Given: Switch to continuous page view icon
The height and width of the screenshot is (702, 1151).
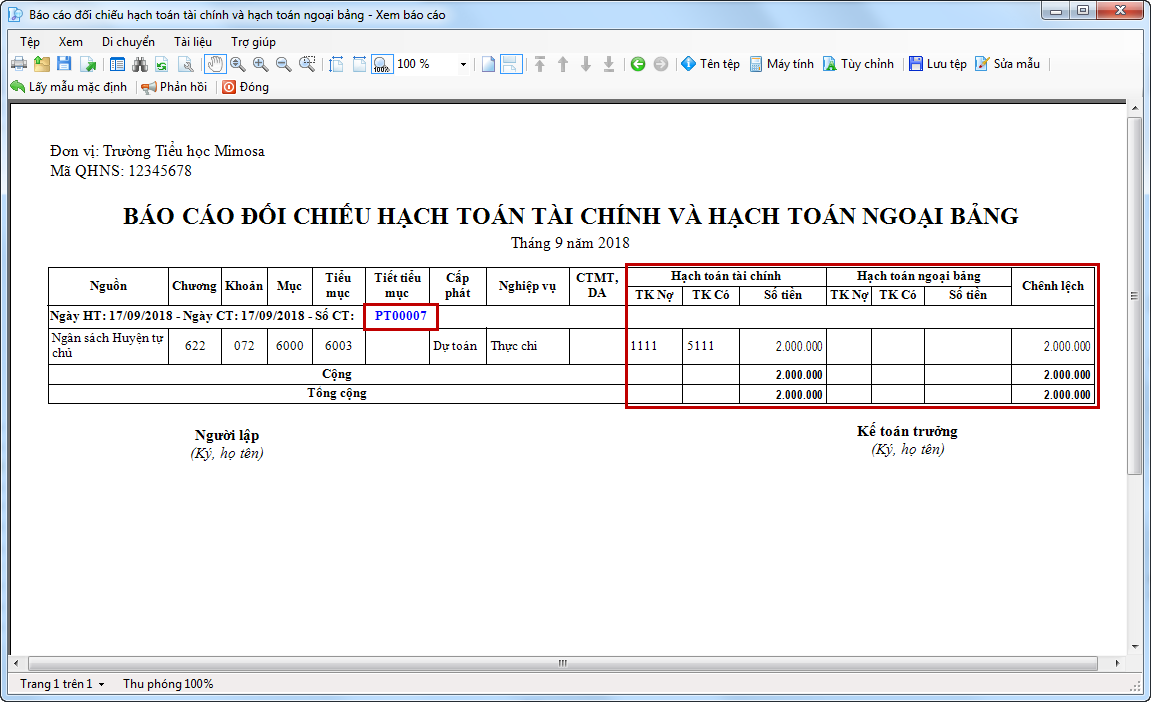Looking at the screenshot, I should pos(512,64).
